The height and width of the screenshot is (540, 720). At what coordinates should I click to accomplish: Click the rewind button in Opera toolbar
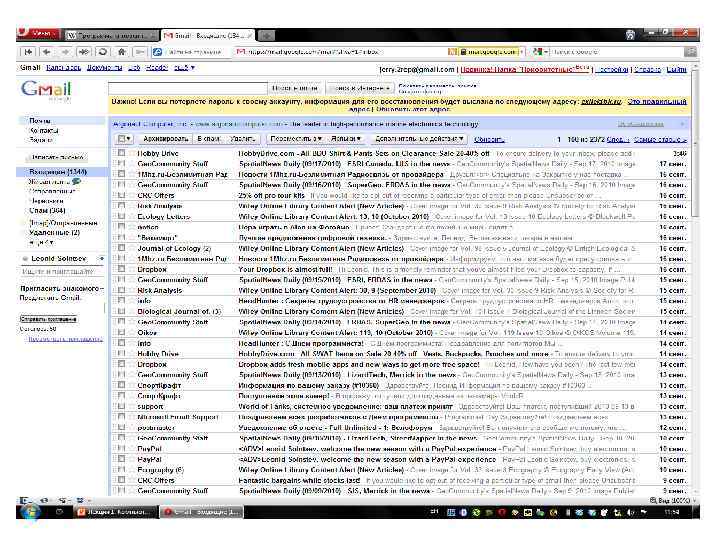click(x=28, y=52)
